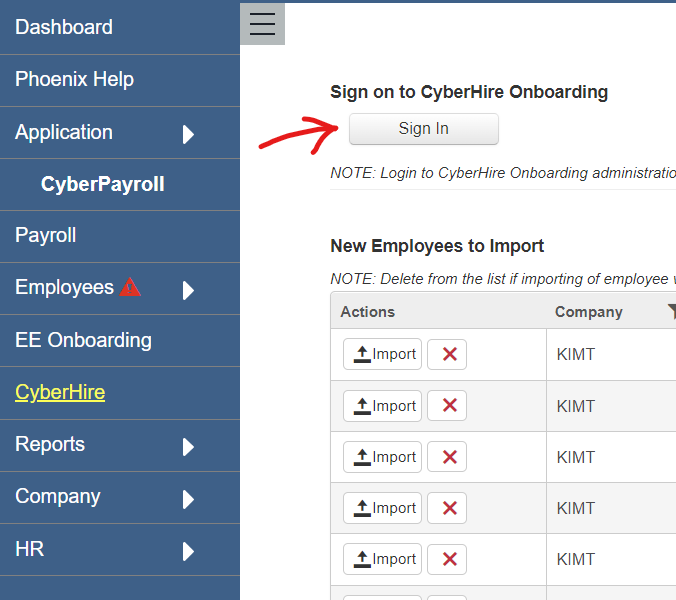Click KIMT cell in fourth row

[611, 508]
